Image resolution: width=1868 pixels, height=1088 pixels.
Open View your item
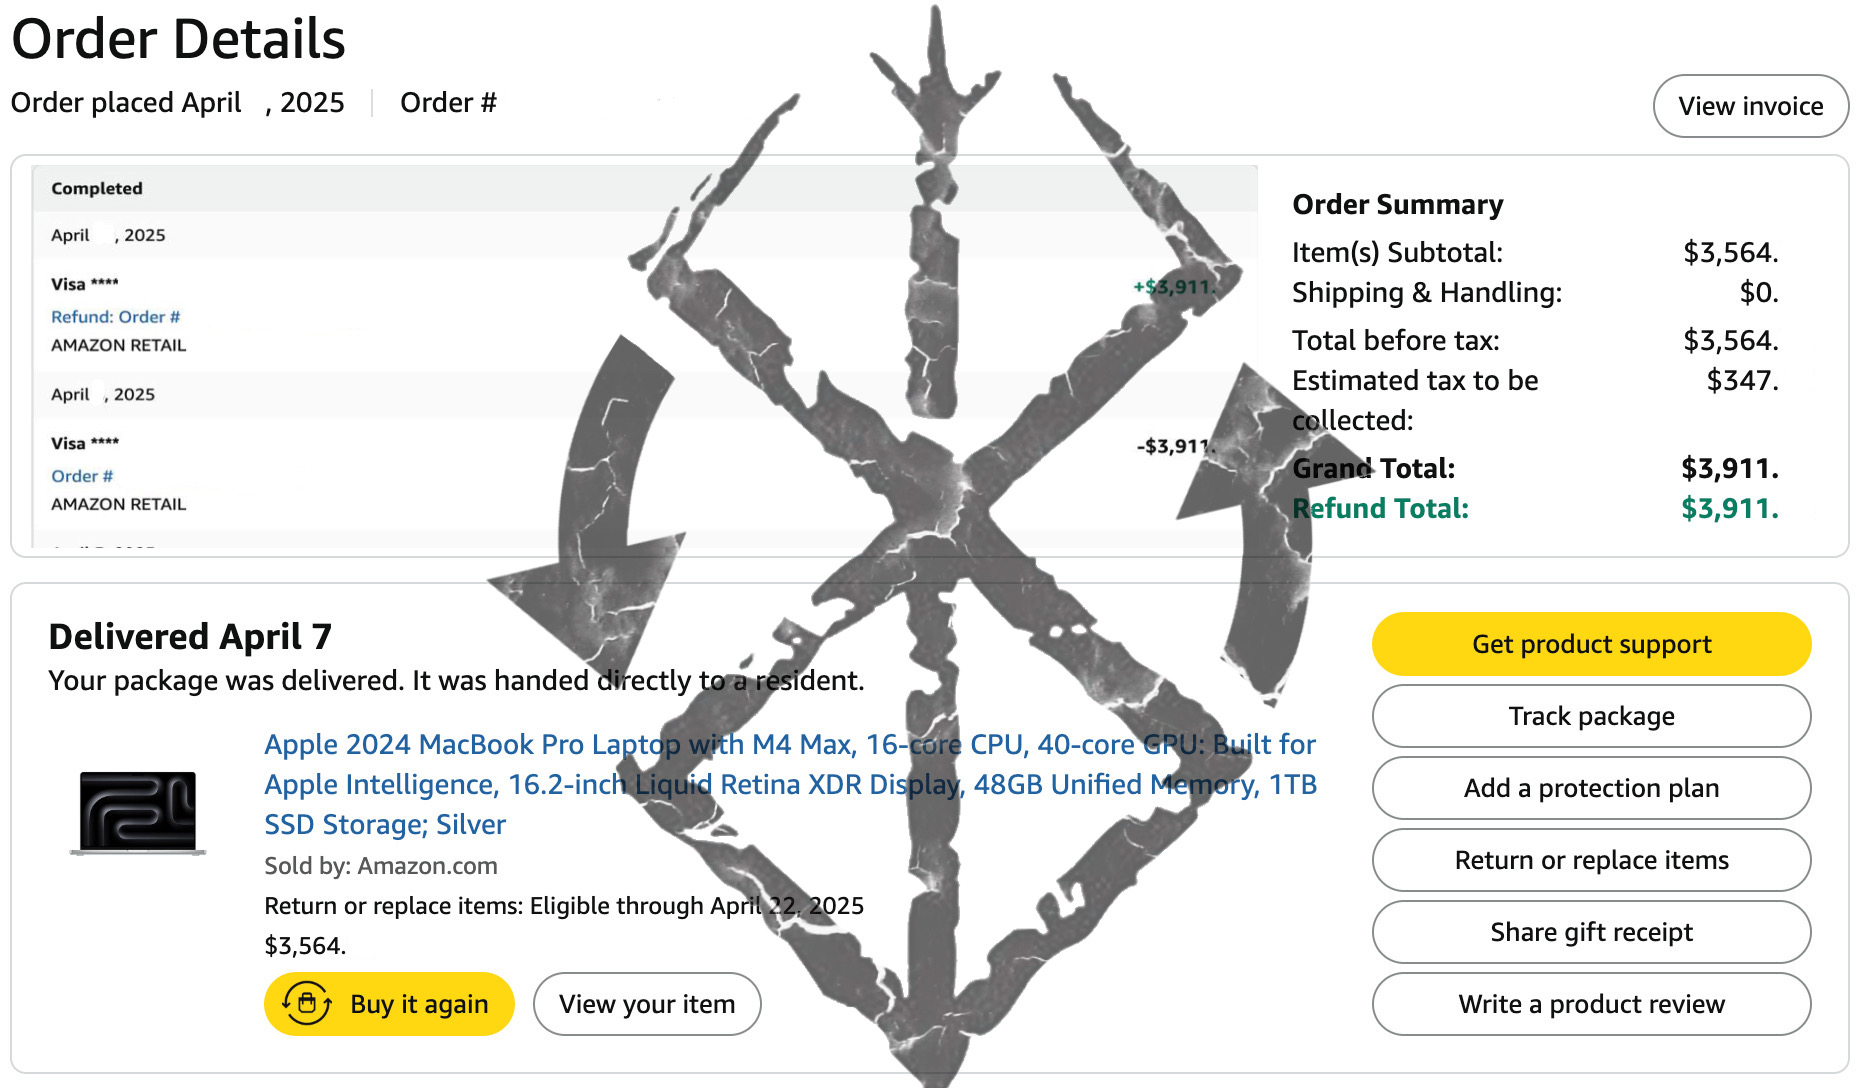tap(647, 1004)
